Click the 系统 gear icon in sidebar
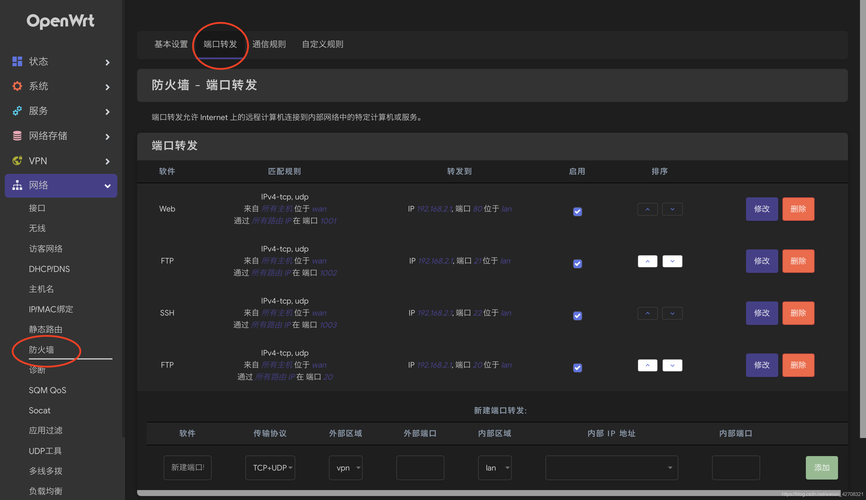Screen dimensions: 866x500 17,86
